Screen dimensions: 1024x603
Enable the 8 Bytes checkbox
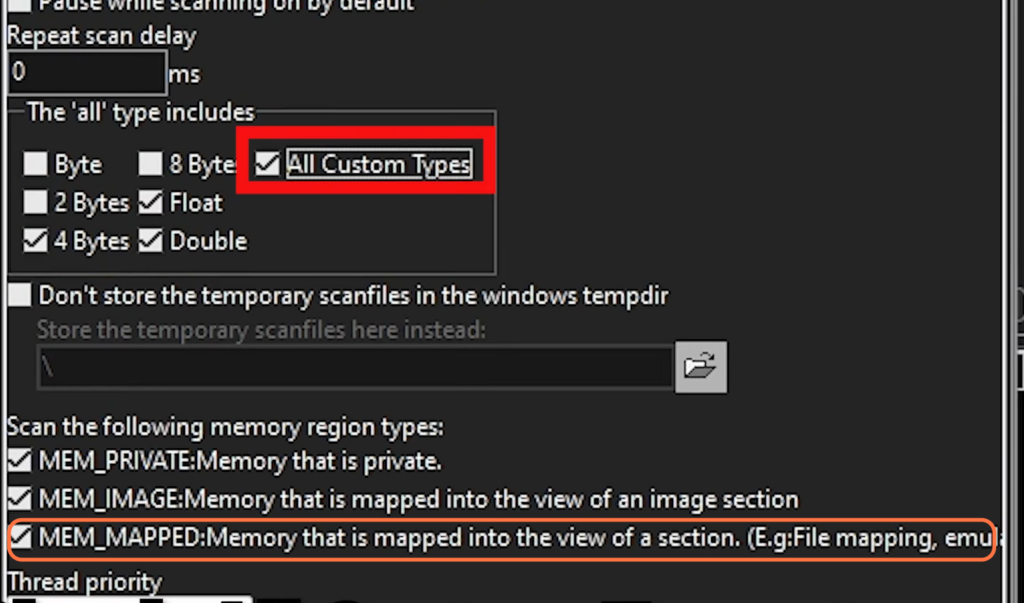(150, 163)
